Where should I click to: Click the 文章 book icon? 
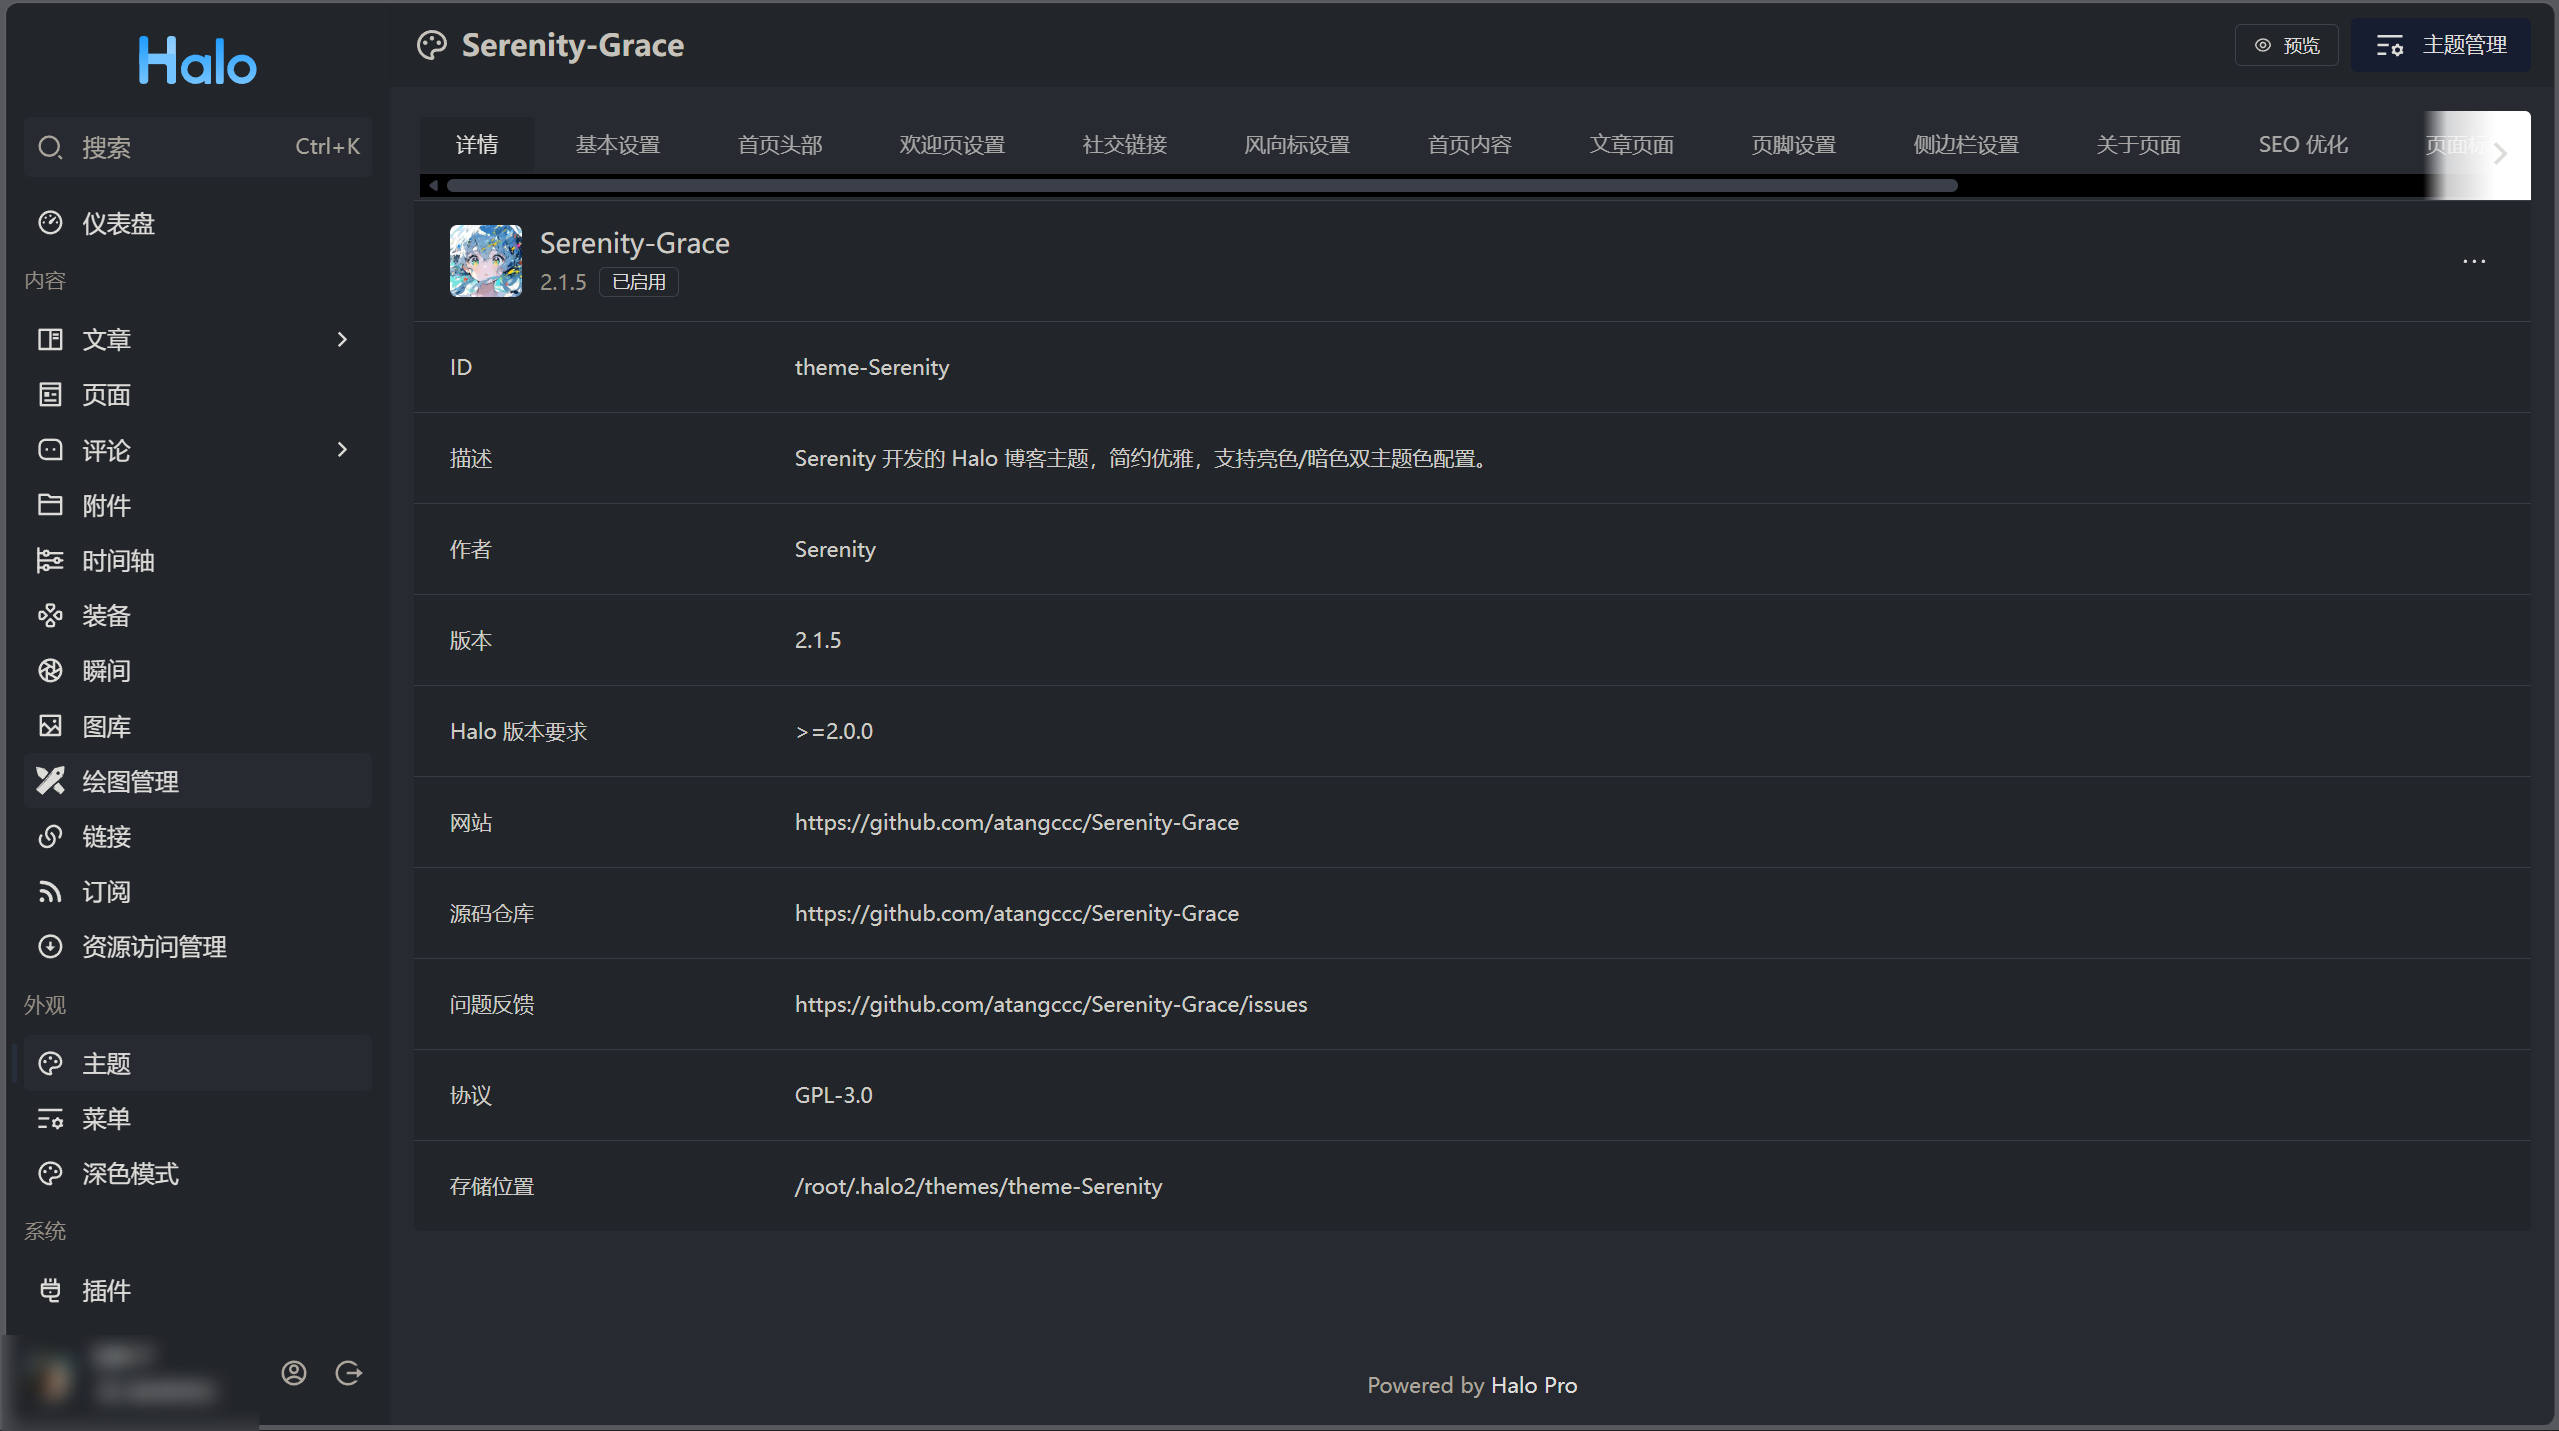pos(50,339)
